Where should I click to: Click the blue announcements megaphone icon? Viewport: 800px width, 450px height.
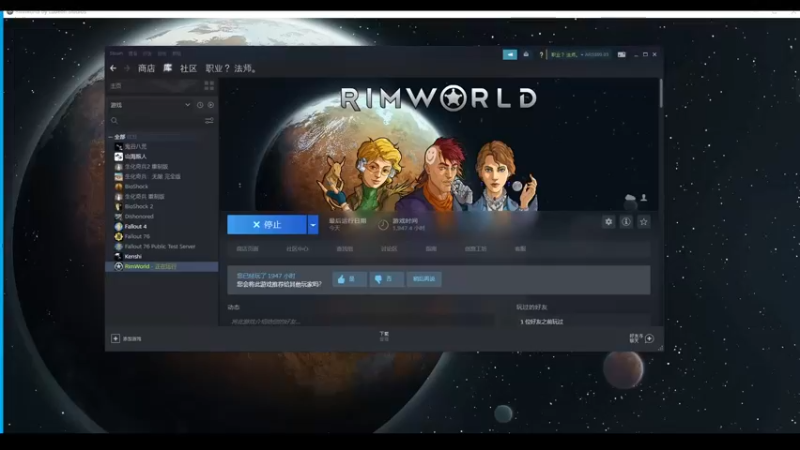(x=510, y=55)
